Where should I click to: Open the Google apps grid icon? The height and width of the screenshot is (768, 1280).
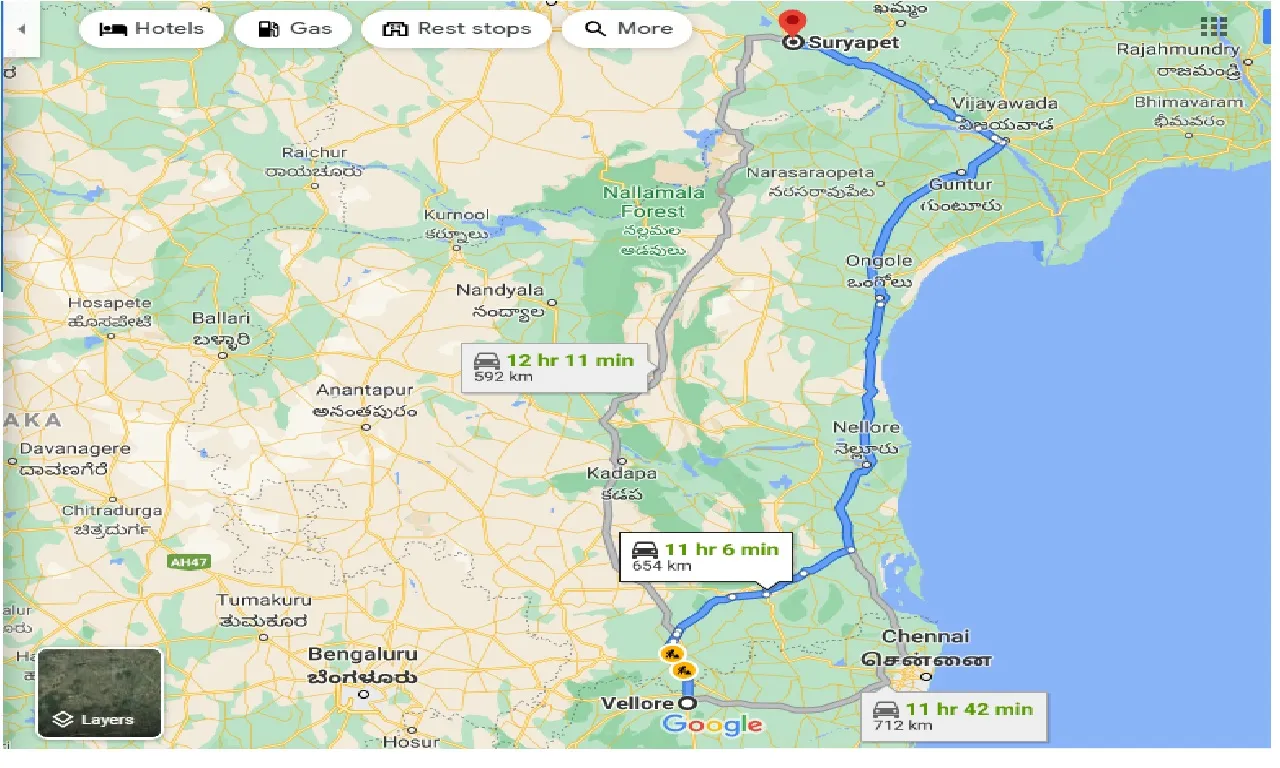tap(1213, 27)
